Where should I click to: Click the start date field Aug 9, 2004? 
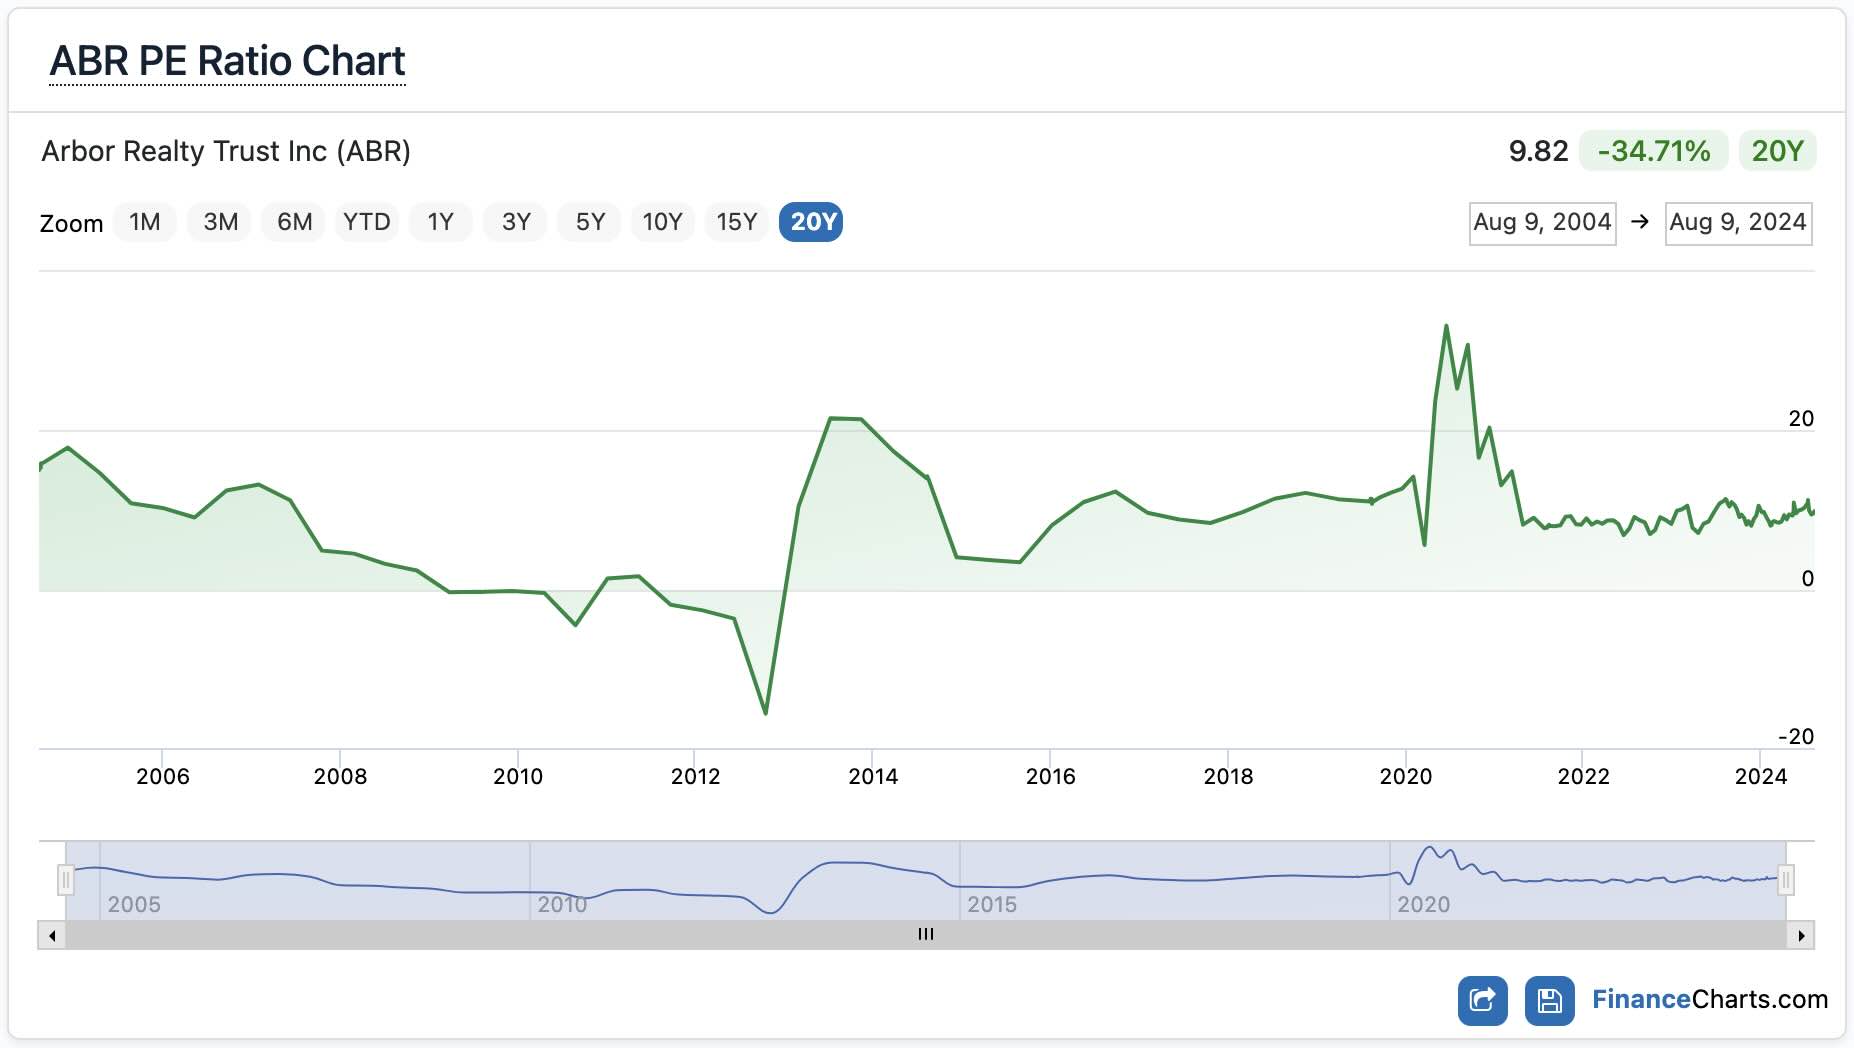pyautogui.click(x=1542, y=223)
